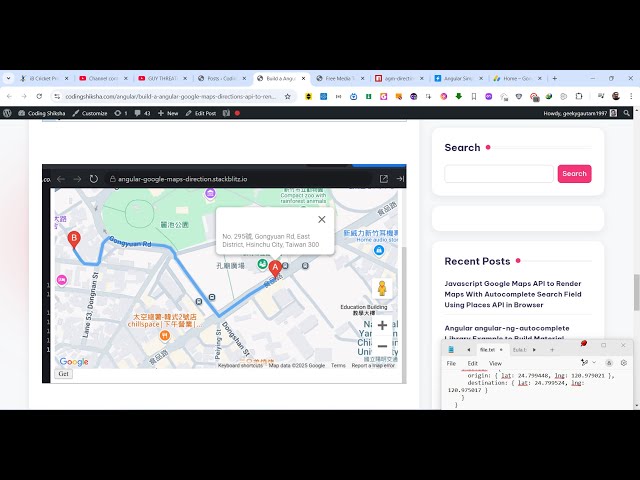Click the map zoom out minus button
Image resolution: width=640 pixels, height=480 pixels.
coord(382,346)
